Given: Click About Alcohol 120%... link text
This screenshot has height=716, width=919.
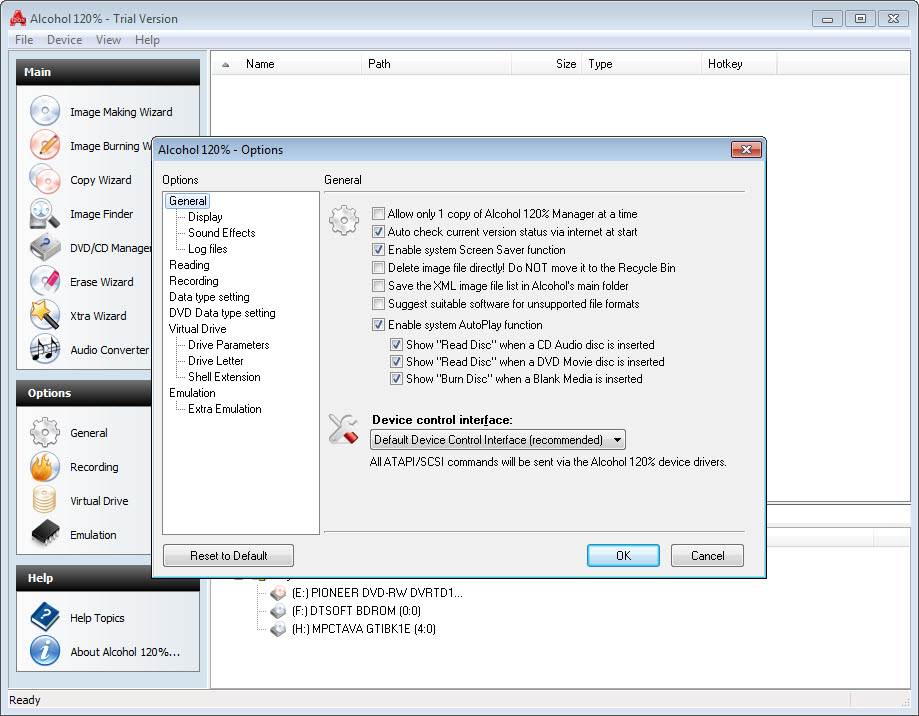Looking at the screenshot, I should tap(125, 652).
